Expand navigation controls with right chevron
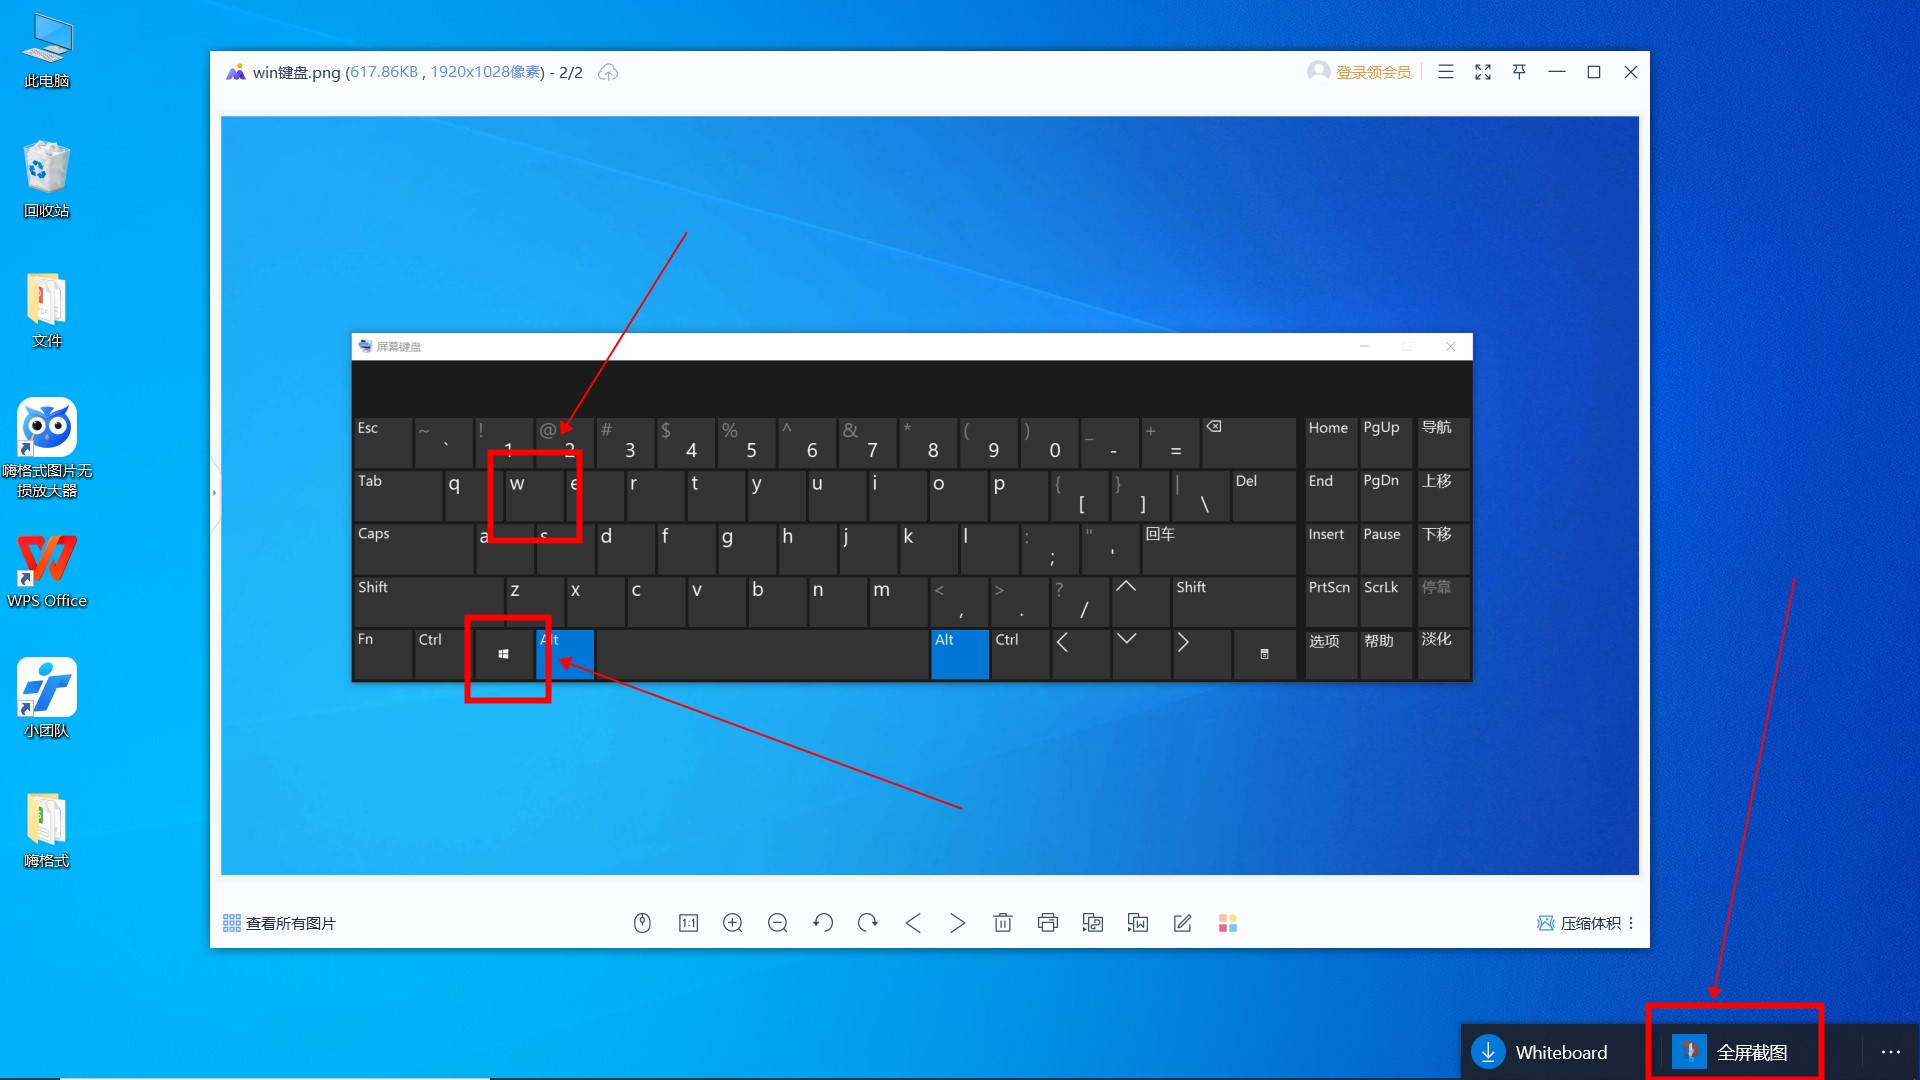The height and width of the screenshot is (1080, 1920). (960, 922)
